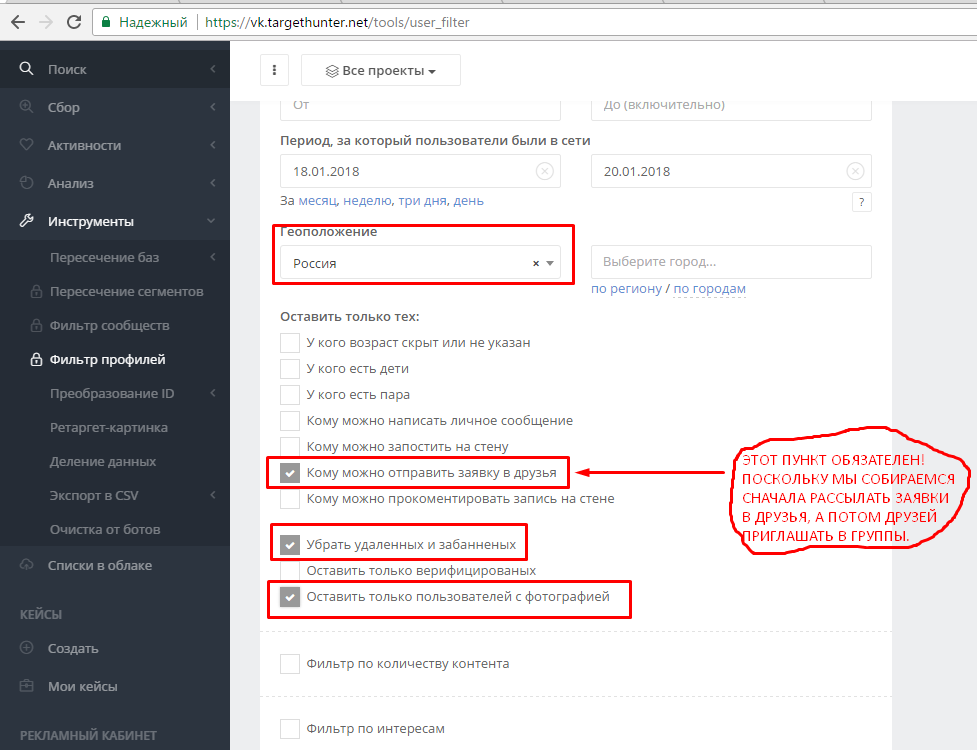This screenshot has width=977, height=750.
Task: Uncheck 'Убрать удаленных и забанненых'
Action: [290, 545]
